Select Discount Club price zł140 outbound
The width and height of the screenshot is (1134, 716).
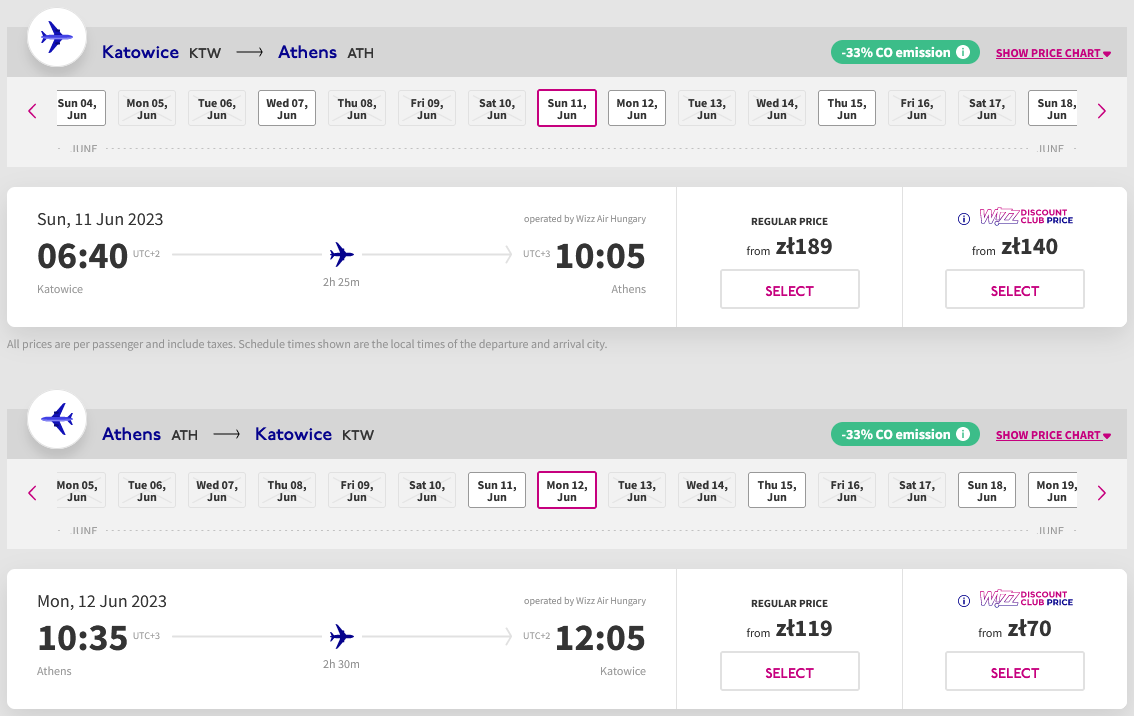(1015, 289)
